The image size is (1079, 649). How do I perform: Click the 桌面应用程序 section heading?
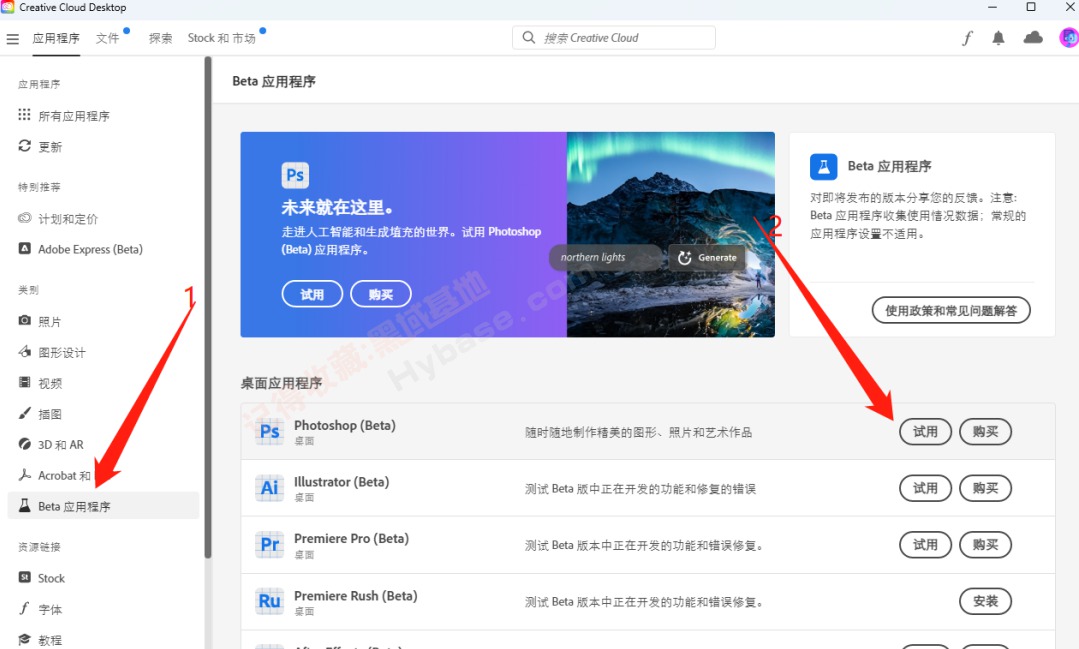point(281,383)
